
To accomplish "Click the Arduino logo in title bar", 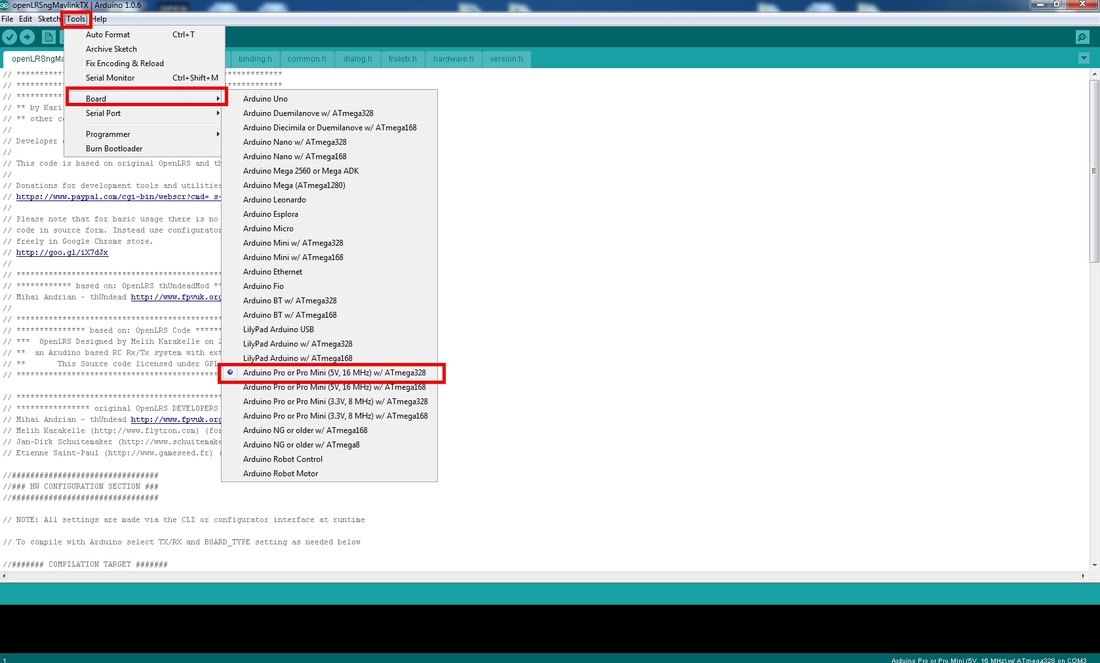I will coord(6,5).
